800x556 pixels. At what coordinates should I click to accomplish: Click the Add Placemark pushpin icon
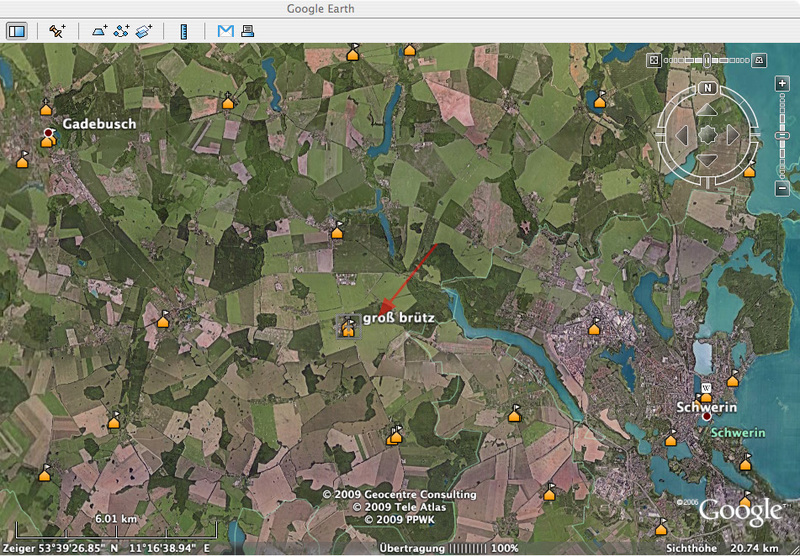pyautogui.click(x=57, y=31)
